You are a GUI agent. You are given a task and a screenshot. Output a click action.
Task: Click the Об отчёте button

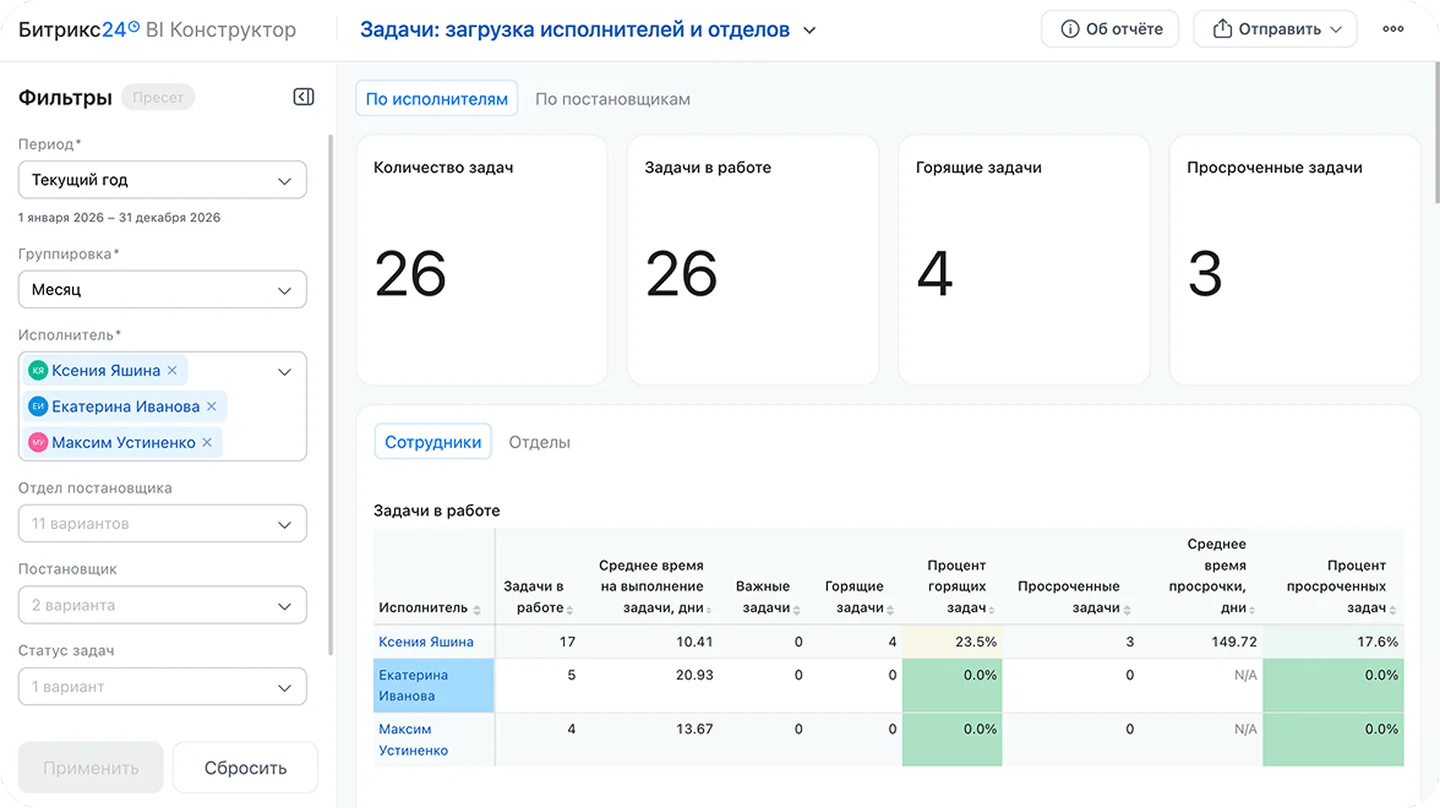coord(1110,29)
